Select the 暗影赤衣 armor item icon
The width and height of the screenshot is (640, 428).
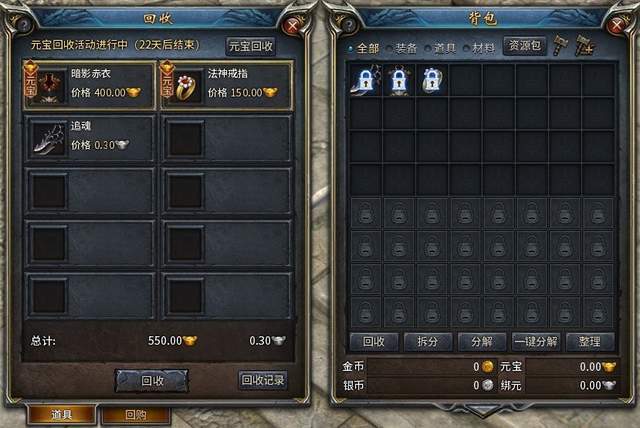tap(50, 86)
